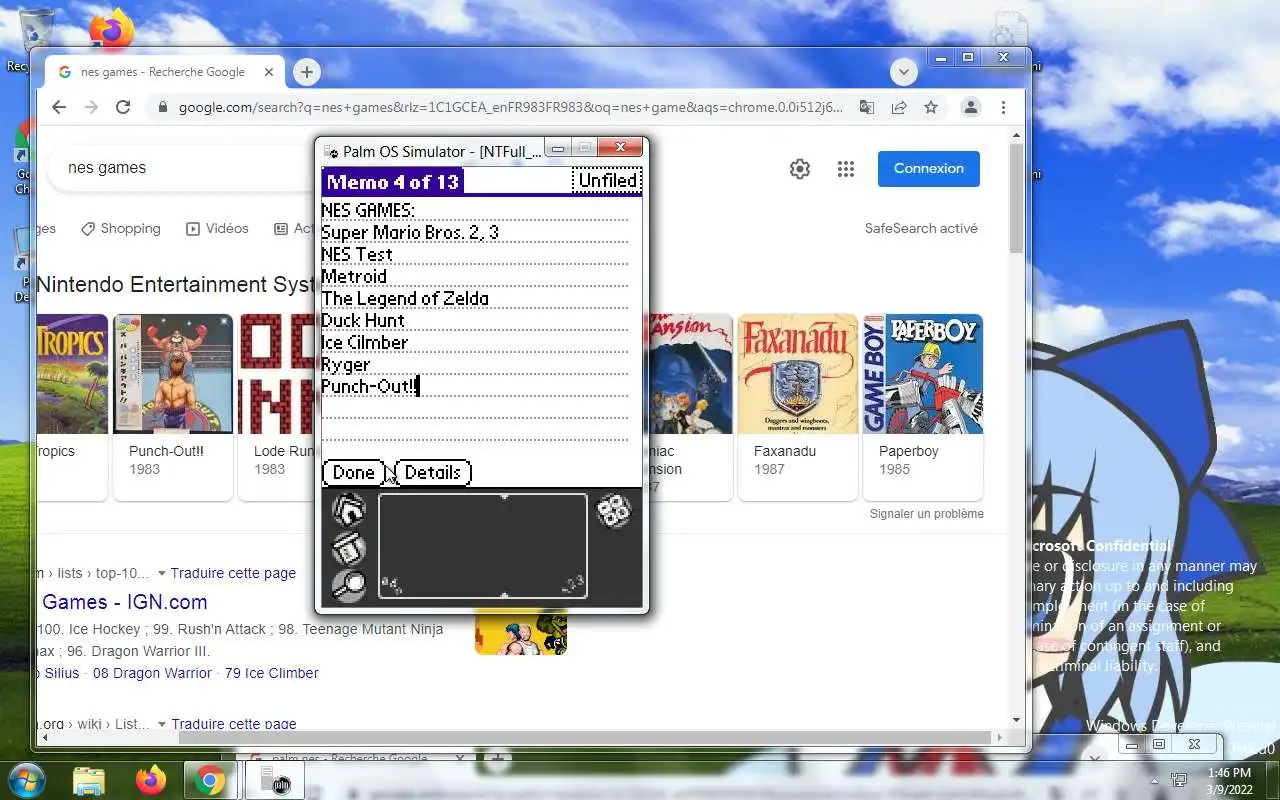This screenshot has width=1280, height=800.
Task: Reload the Google search page
Action: click(x=123, y=107)
